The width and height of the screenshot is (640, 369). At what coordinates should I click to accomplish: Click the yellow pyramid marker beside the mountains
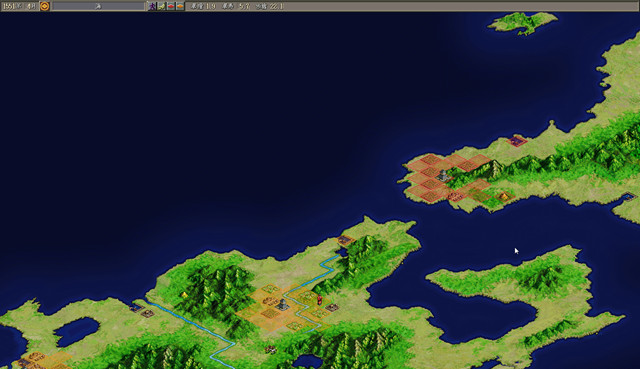click(184, 294)
